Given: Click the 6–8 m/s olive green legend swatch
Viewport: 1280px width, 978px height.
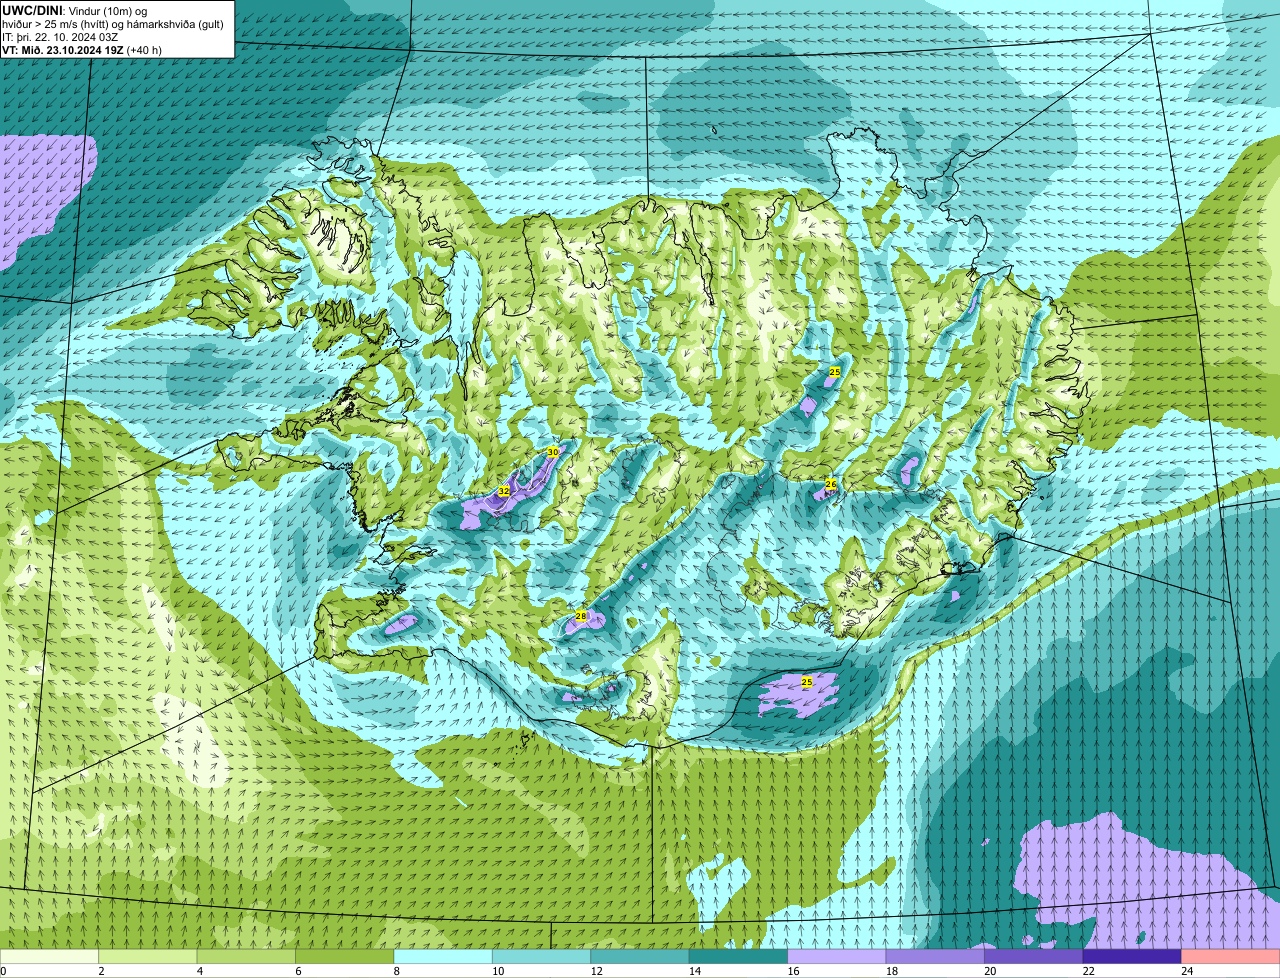Looking at the screenshot, I should click(x=345, y=956).
